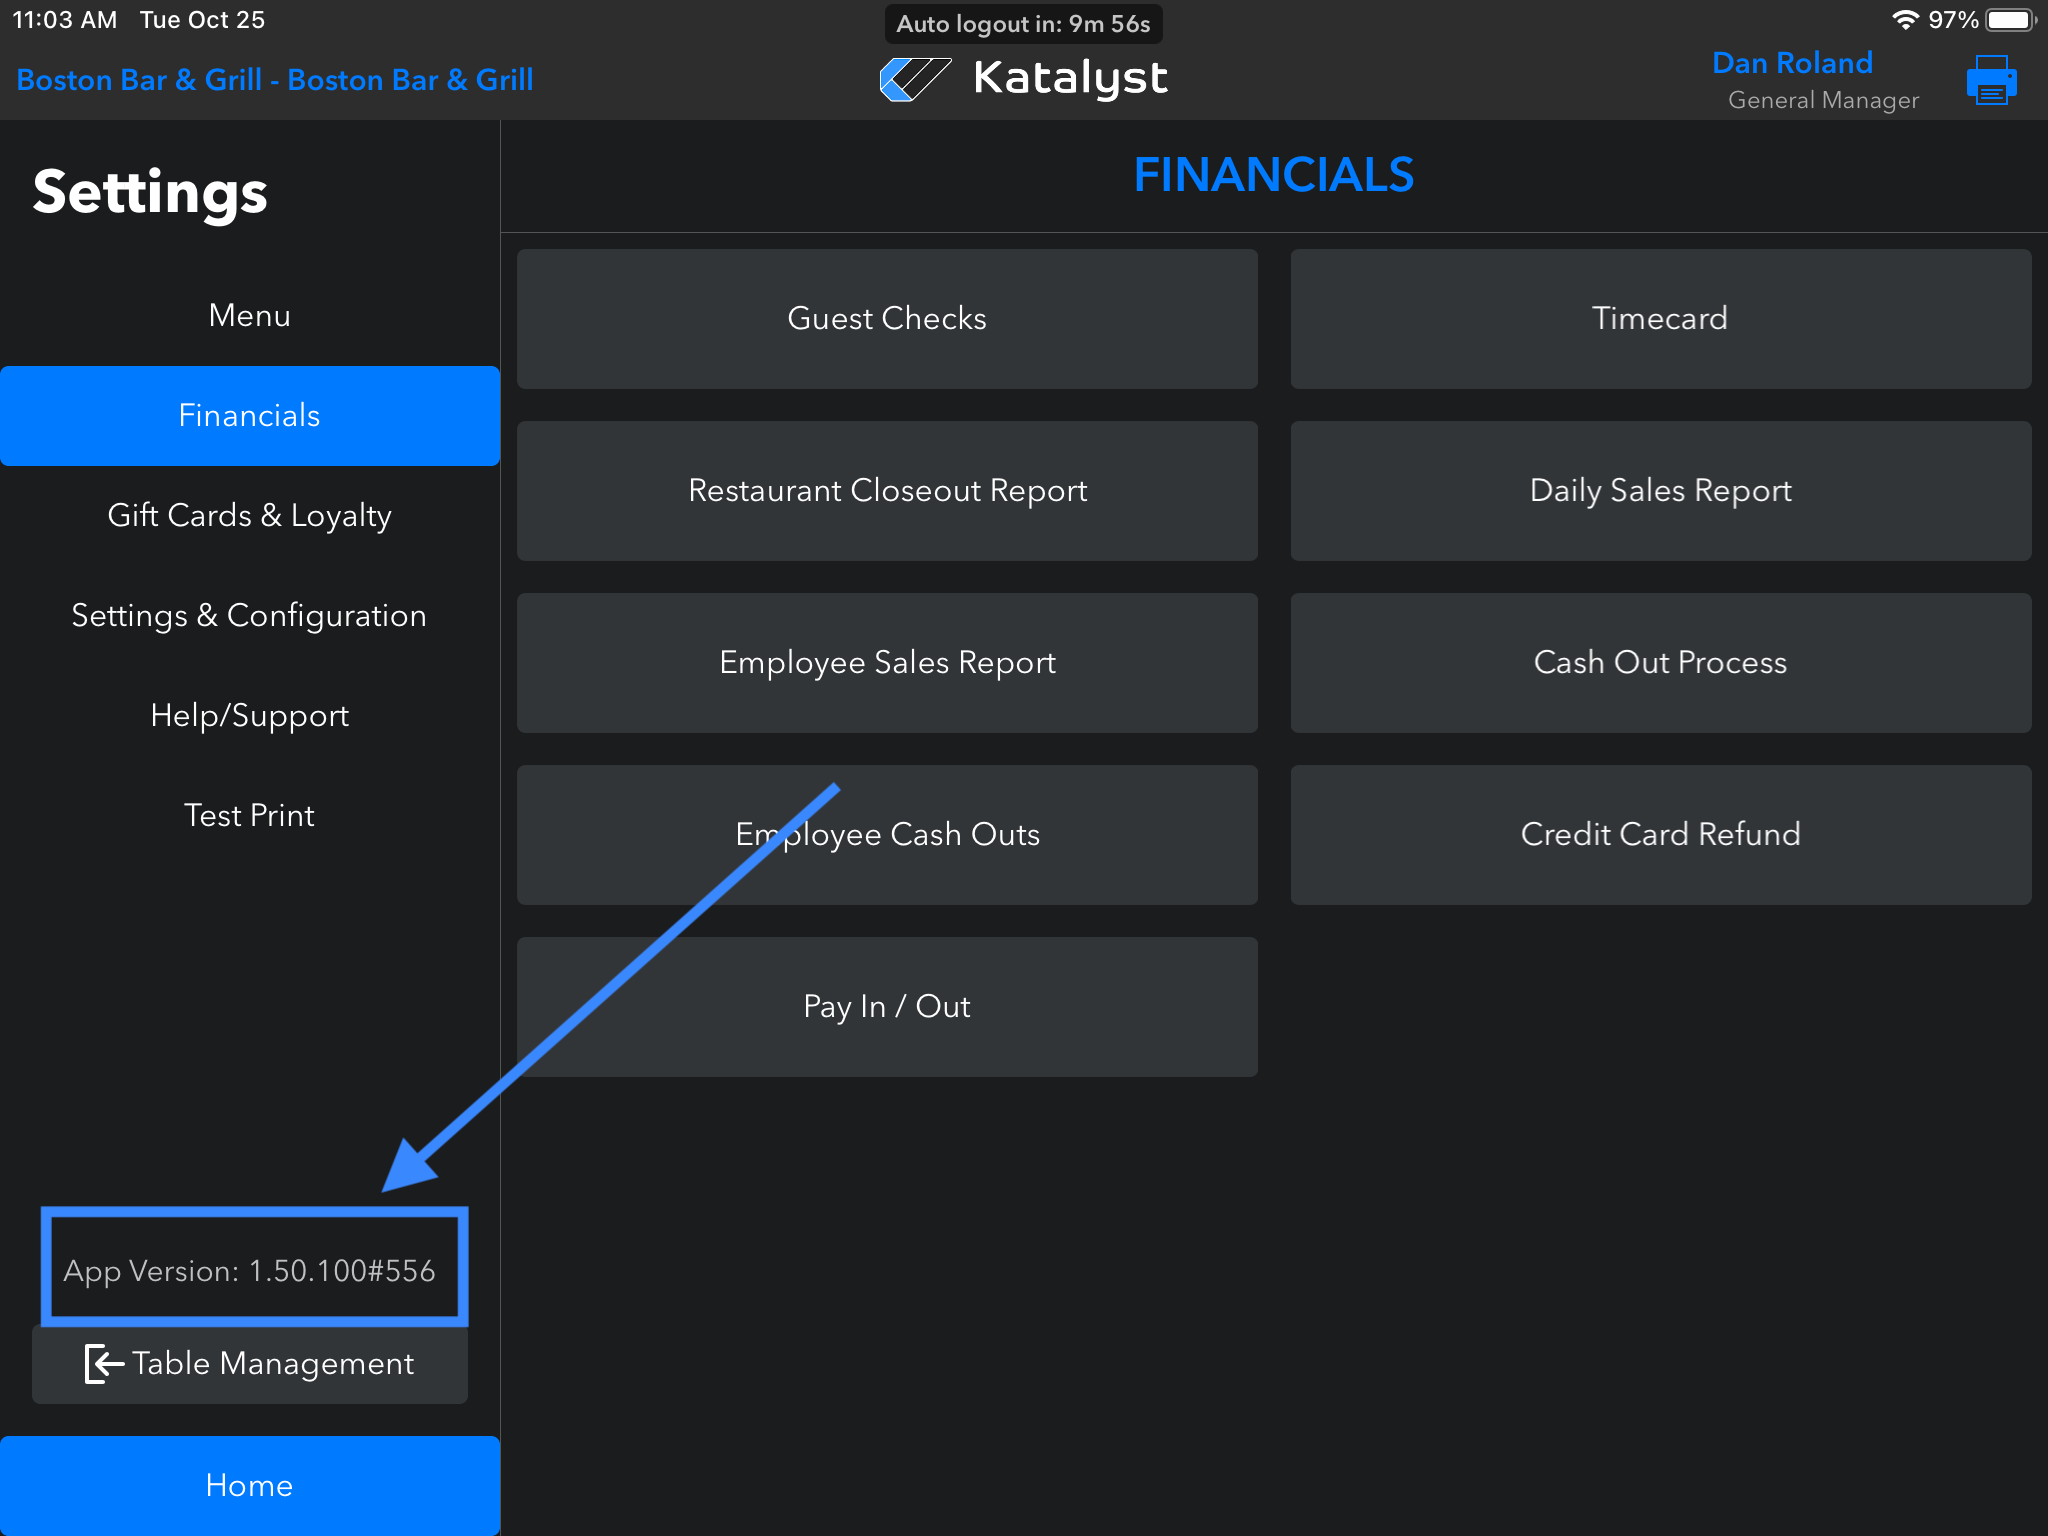Screen dimensions: 2048x1536
Task: Tap the Wi-Fi status icon
Action: [x=1905, y=20]
